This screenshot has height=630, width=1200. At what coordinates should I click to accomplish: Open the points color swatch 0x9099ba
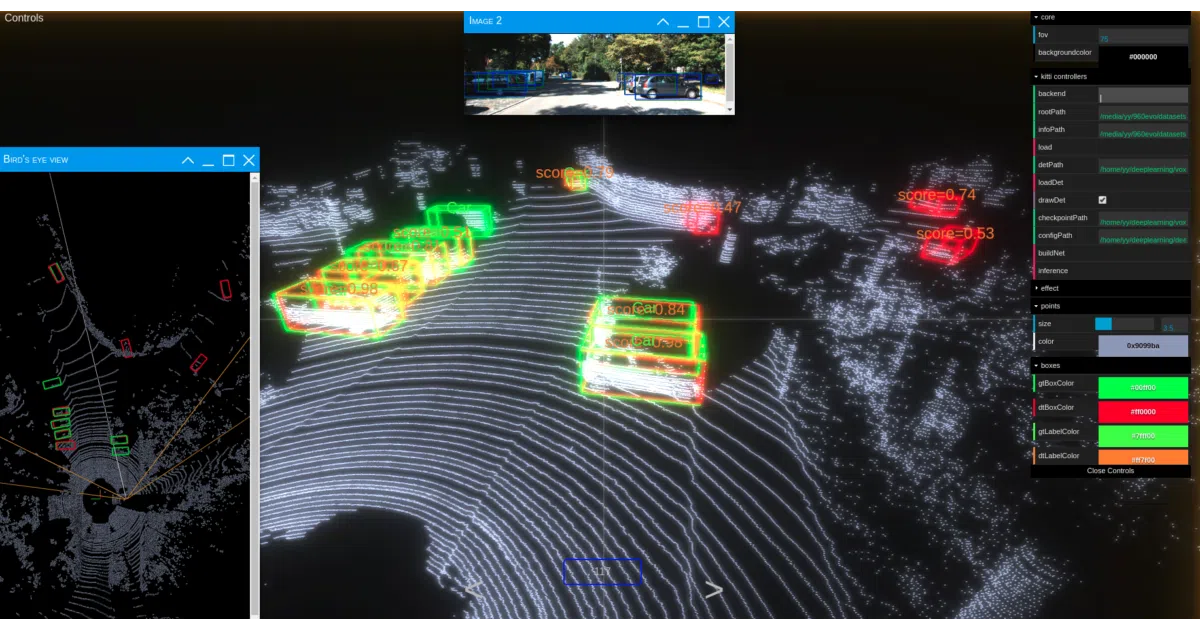[x=1143, y=346]
